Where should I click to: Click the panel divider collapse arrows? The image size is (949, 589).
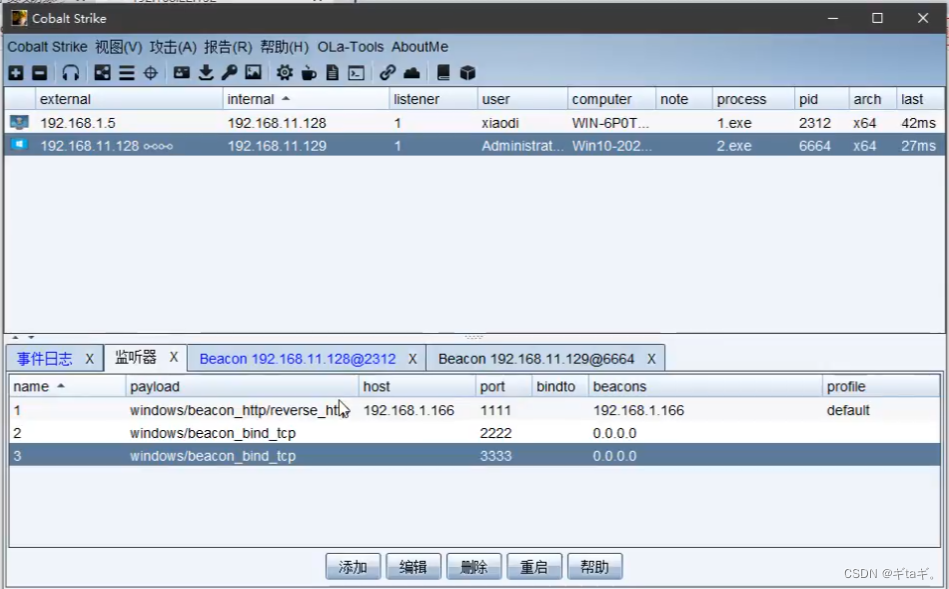pos(23,337)
